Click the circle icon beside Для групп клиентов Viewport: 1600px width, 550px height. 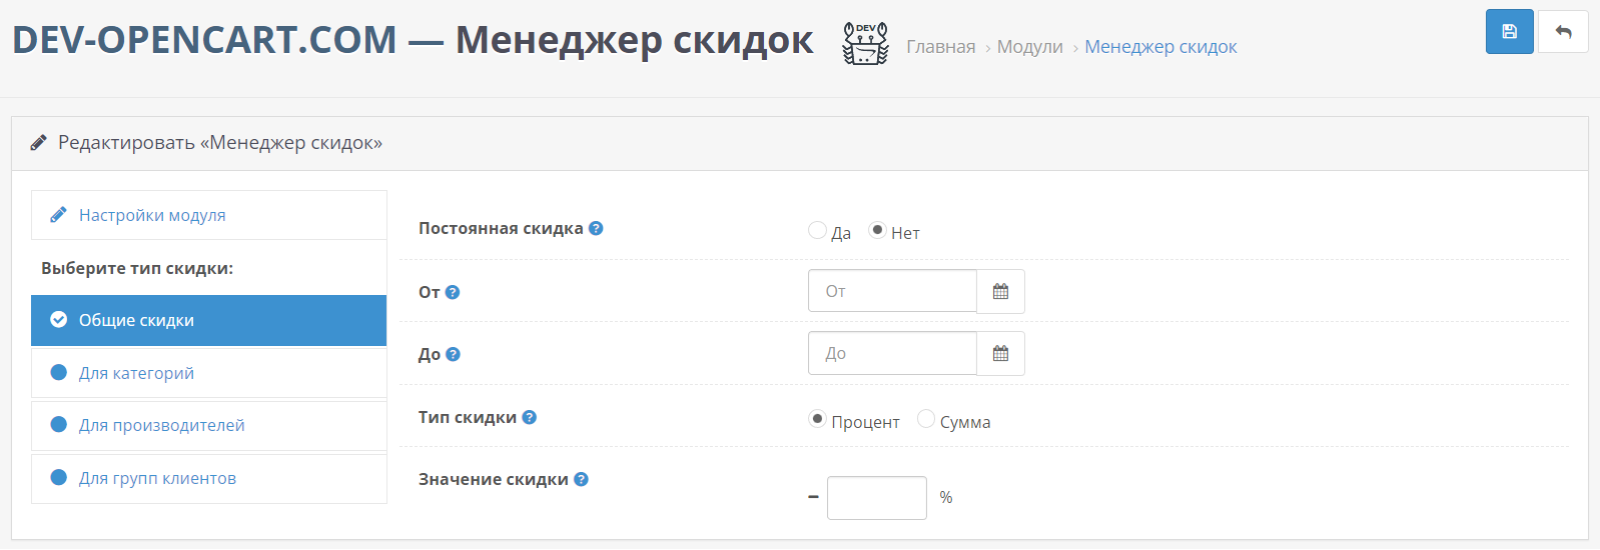59,478
